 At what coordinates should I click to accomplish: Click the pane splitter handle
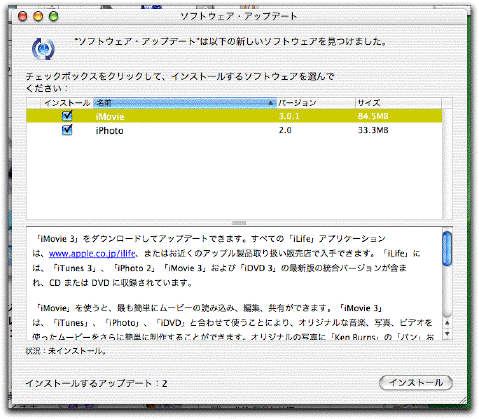239,223
